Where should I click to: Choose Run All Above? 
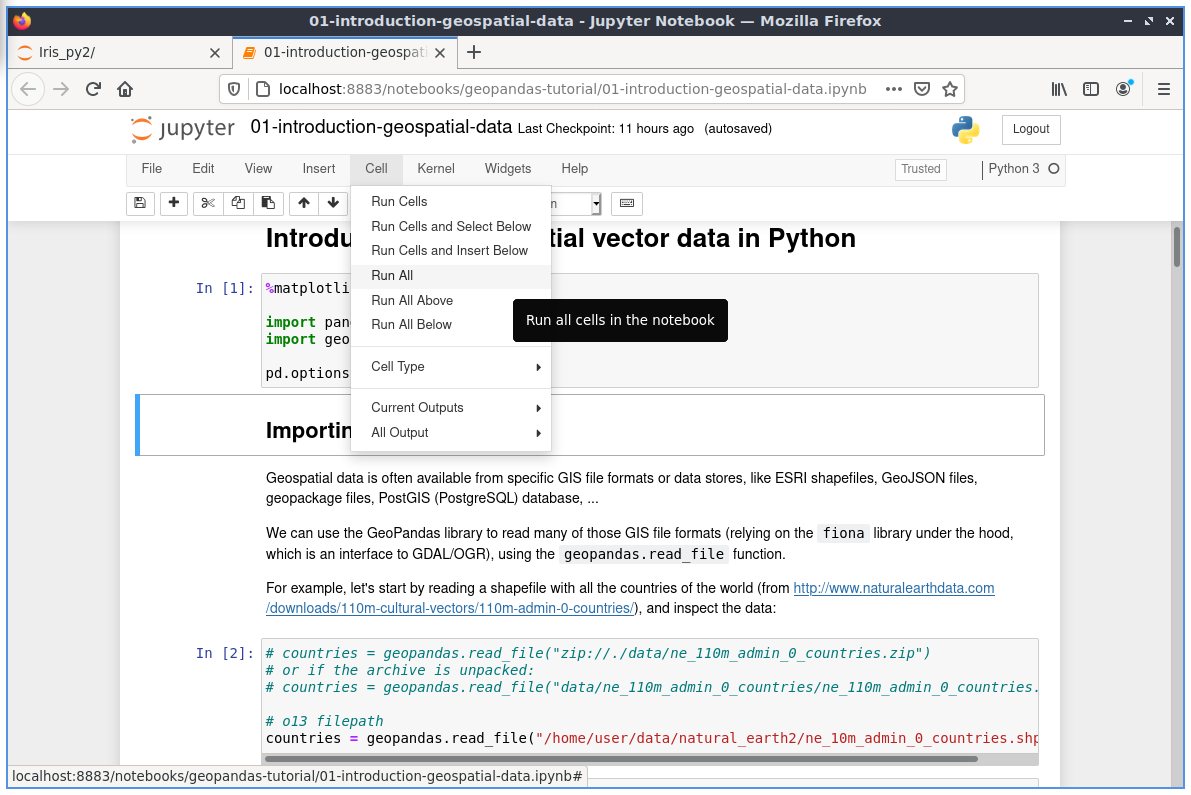click(451, 301)
